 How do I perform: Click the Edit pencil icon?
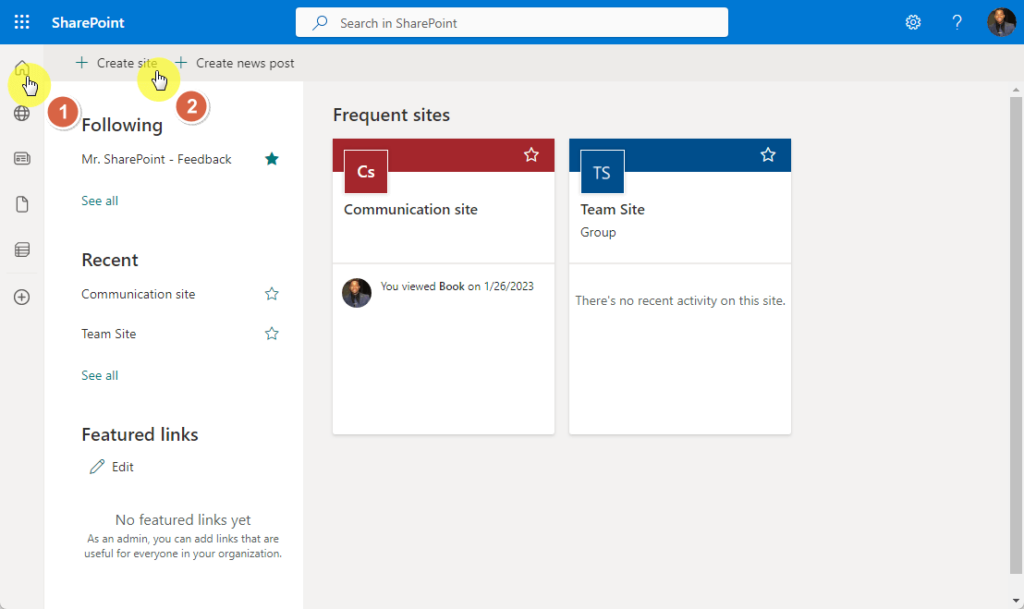point(97,466)
